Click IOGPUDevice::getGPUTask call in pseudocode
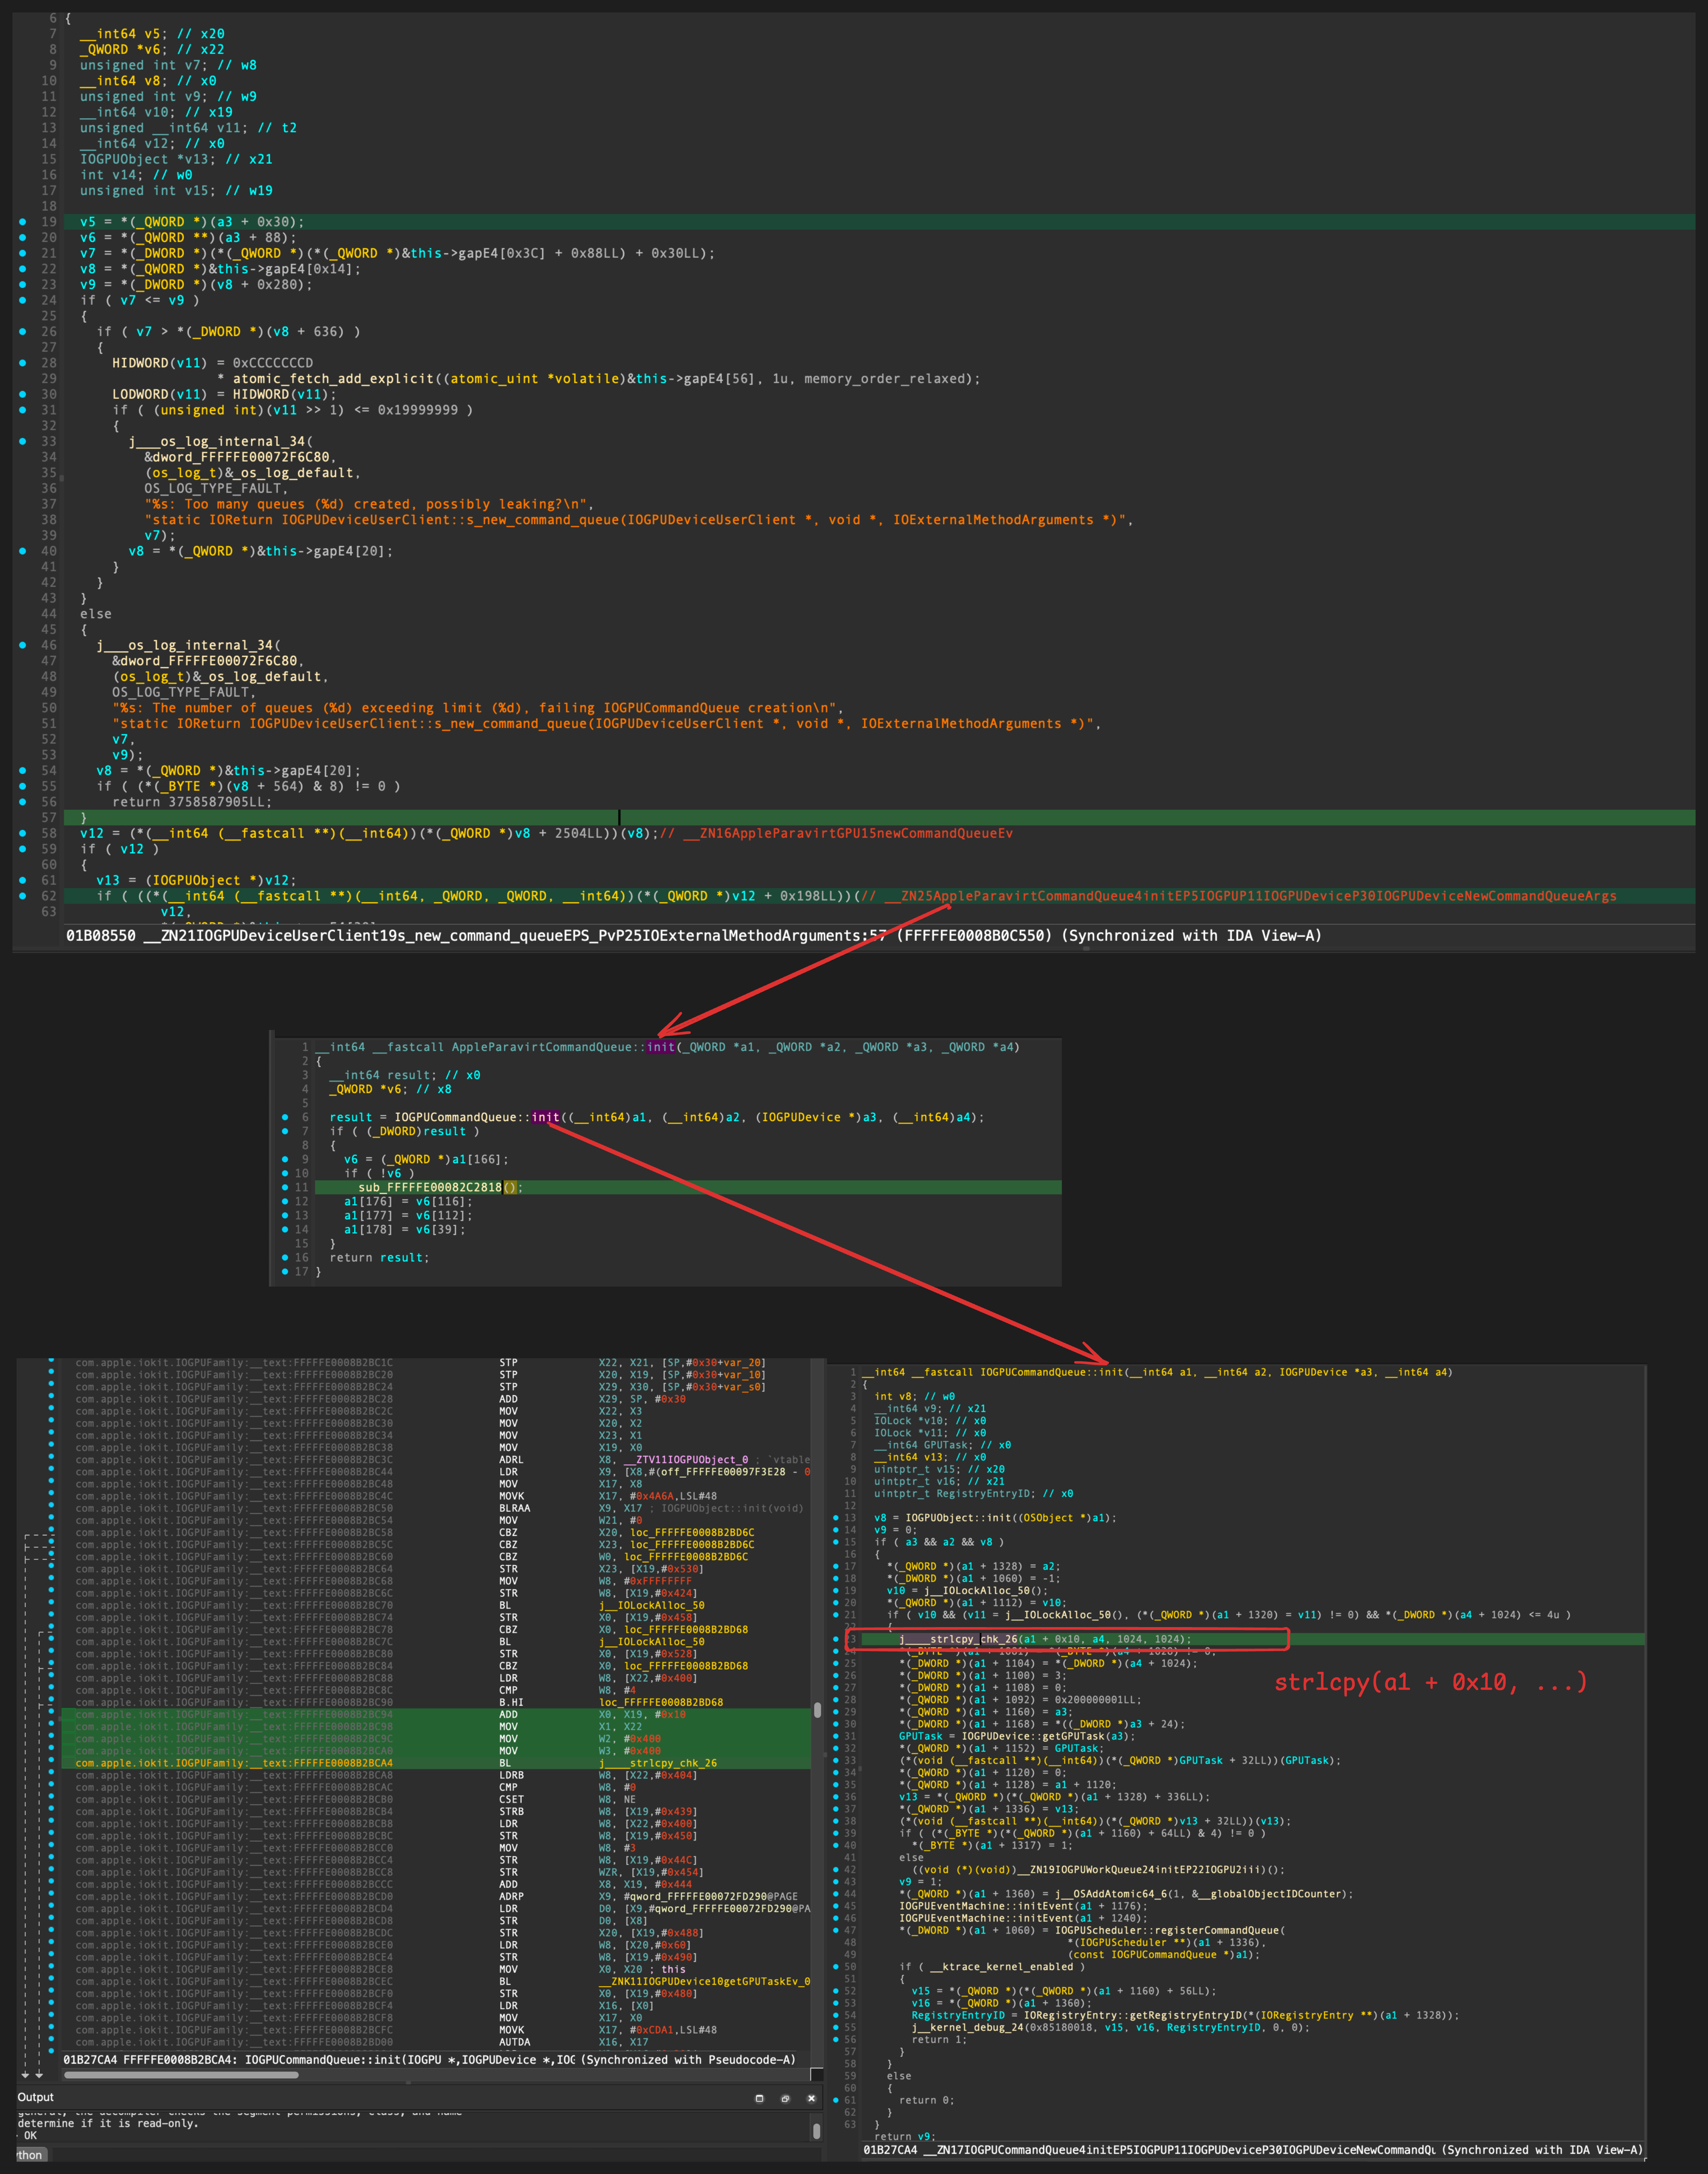This screenshot has width=1708, height=2174. pyautogui.click(x=1032, y=1736)
